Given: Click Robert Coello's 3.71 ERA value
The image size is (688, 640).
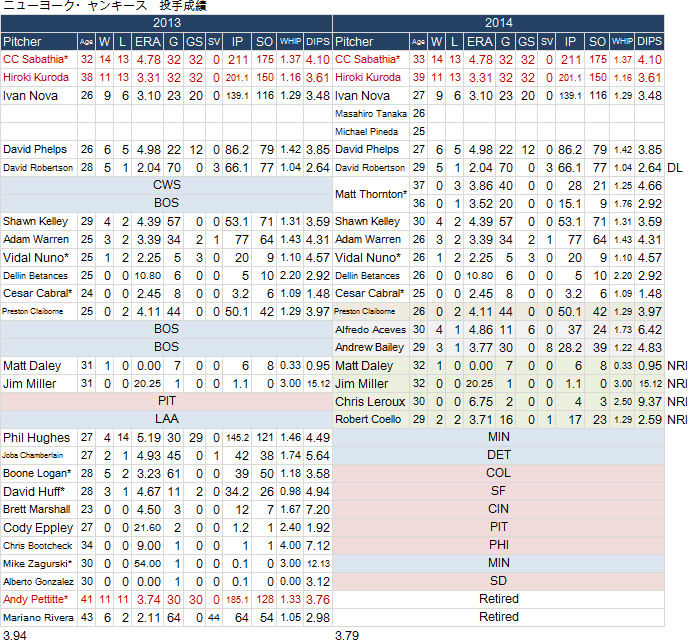Looking at the screenshot, I should (x=480, y=419).
